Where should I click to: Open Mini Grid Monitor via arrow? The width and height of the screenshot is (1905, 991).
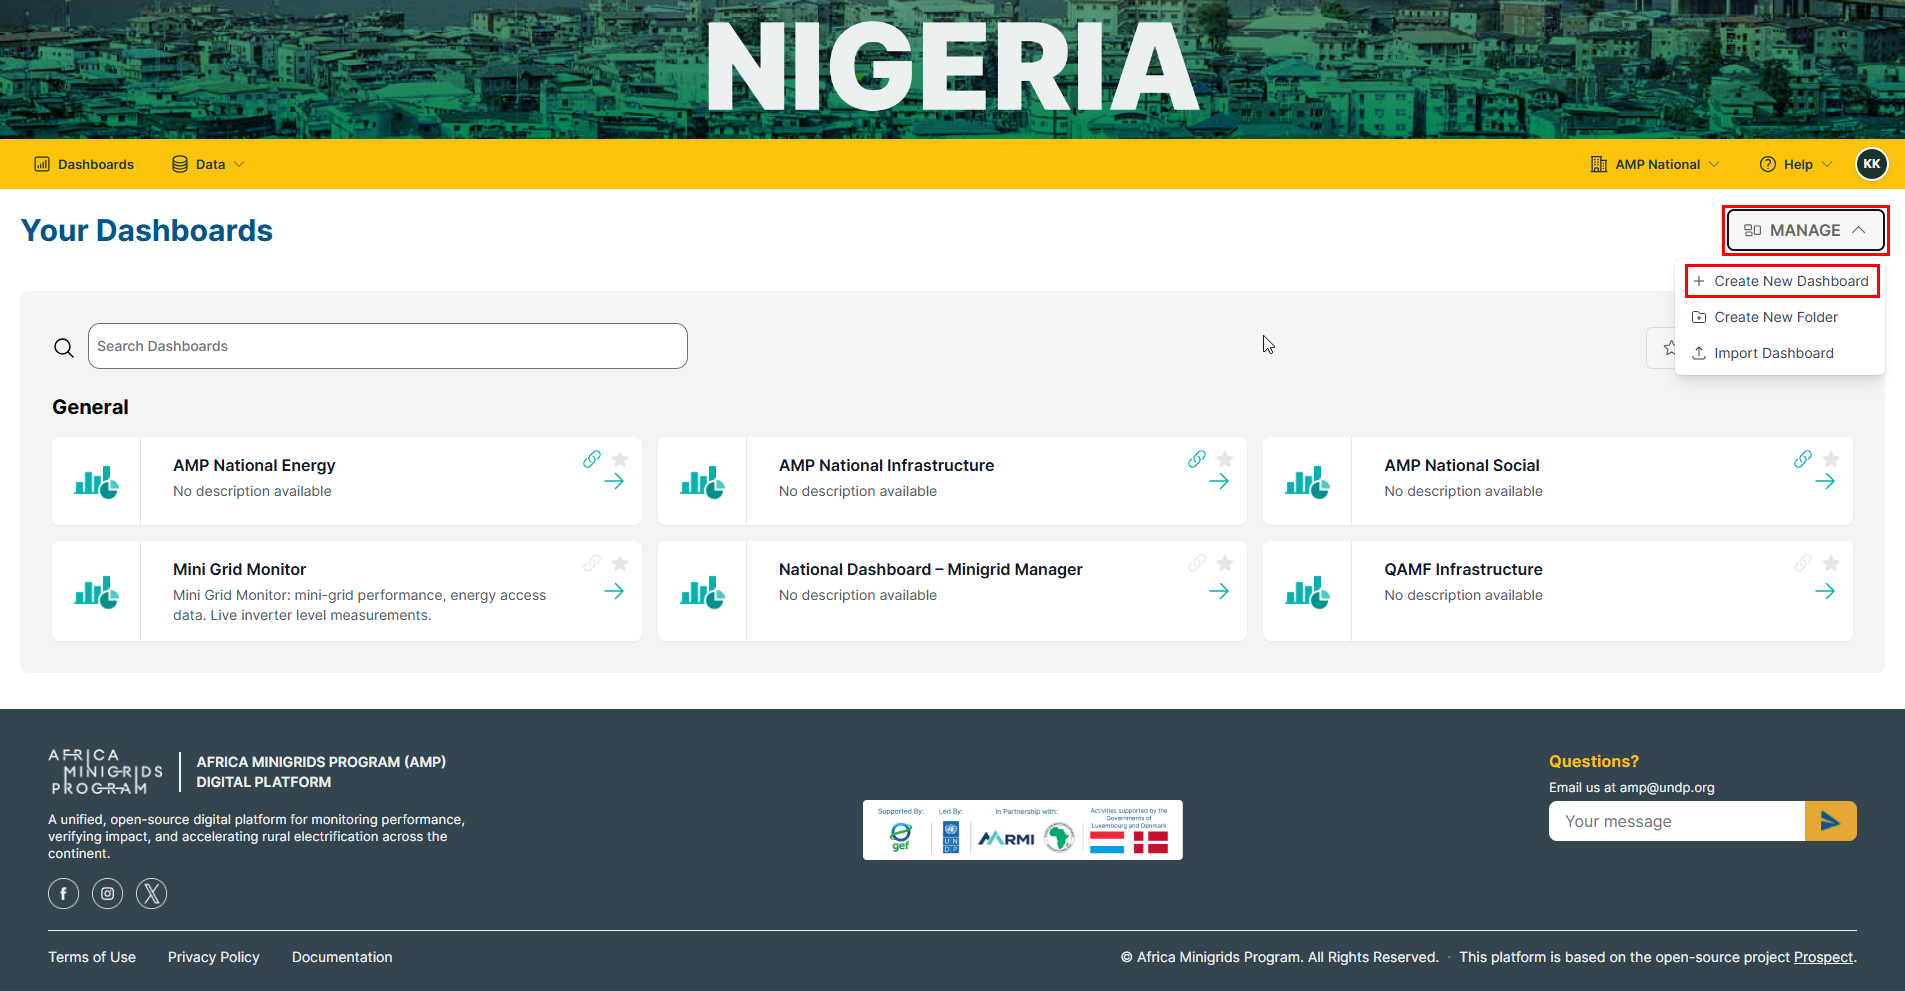click(614, 592)
